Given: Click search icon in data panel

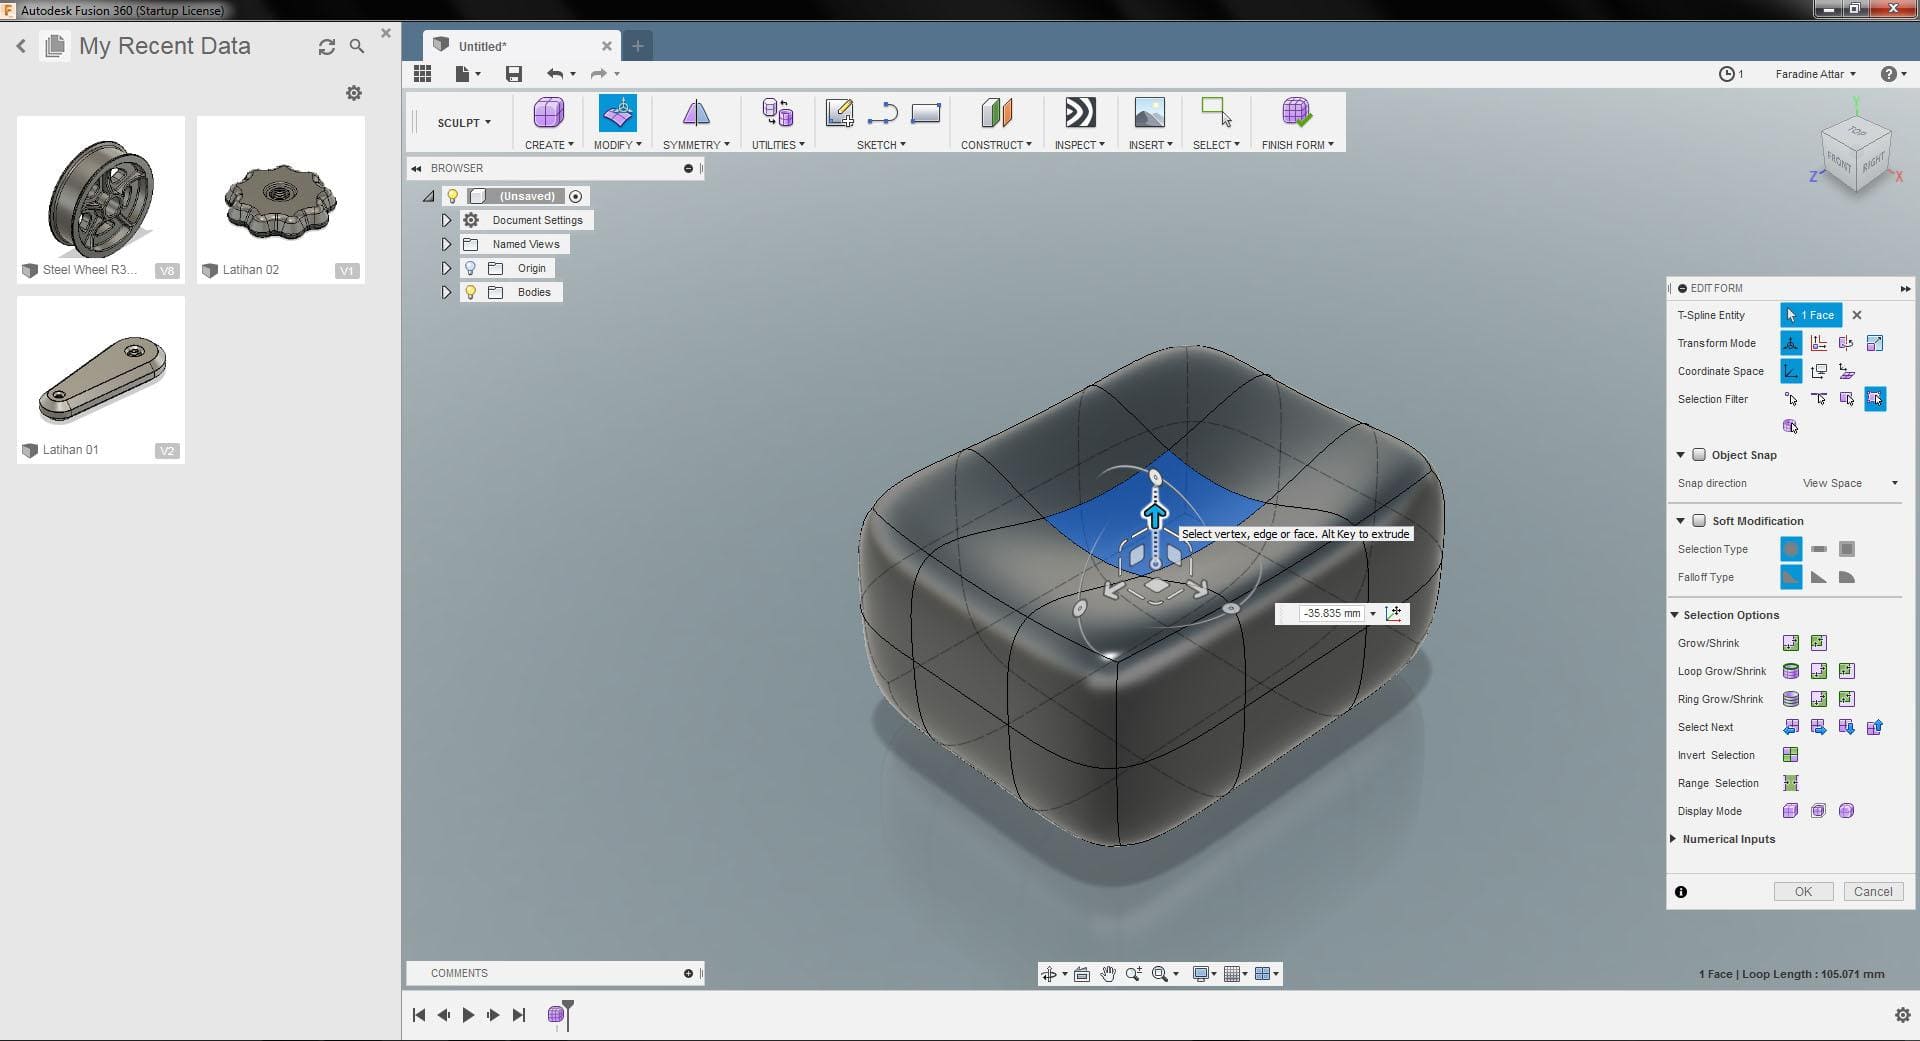Looking at the screenshot, I should [x=356, y=46].
